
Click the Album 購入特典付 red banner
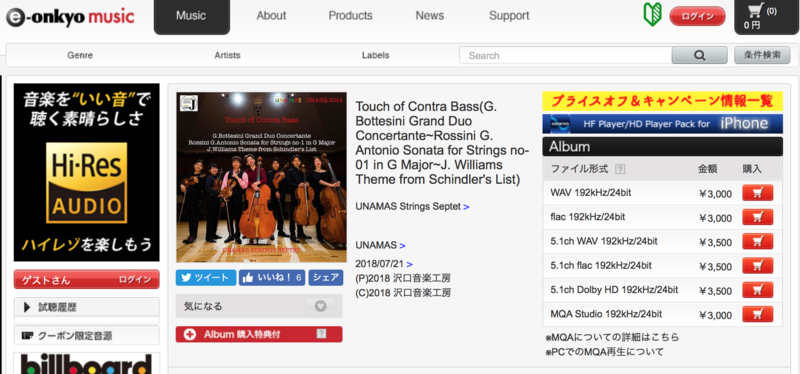click(x=259, y=334)
